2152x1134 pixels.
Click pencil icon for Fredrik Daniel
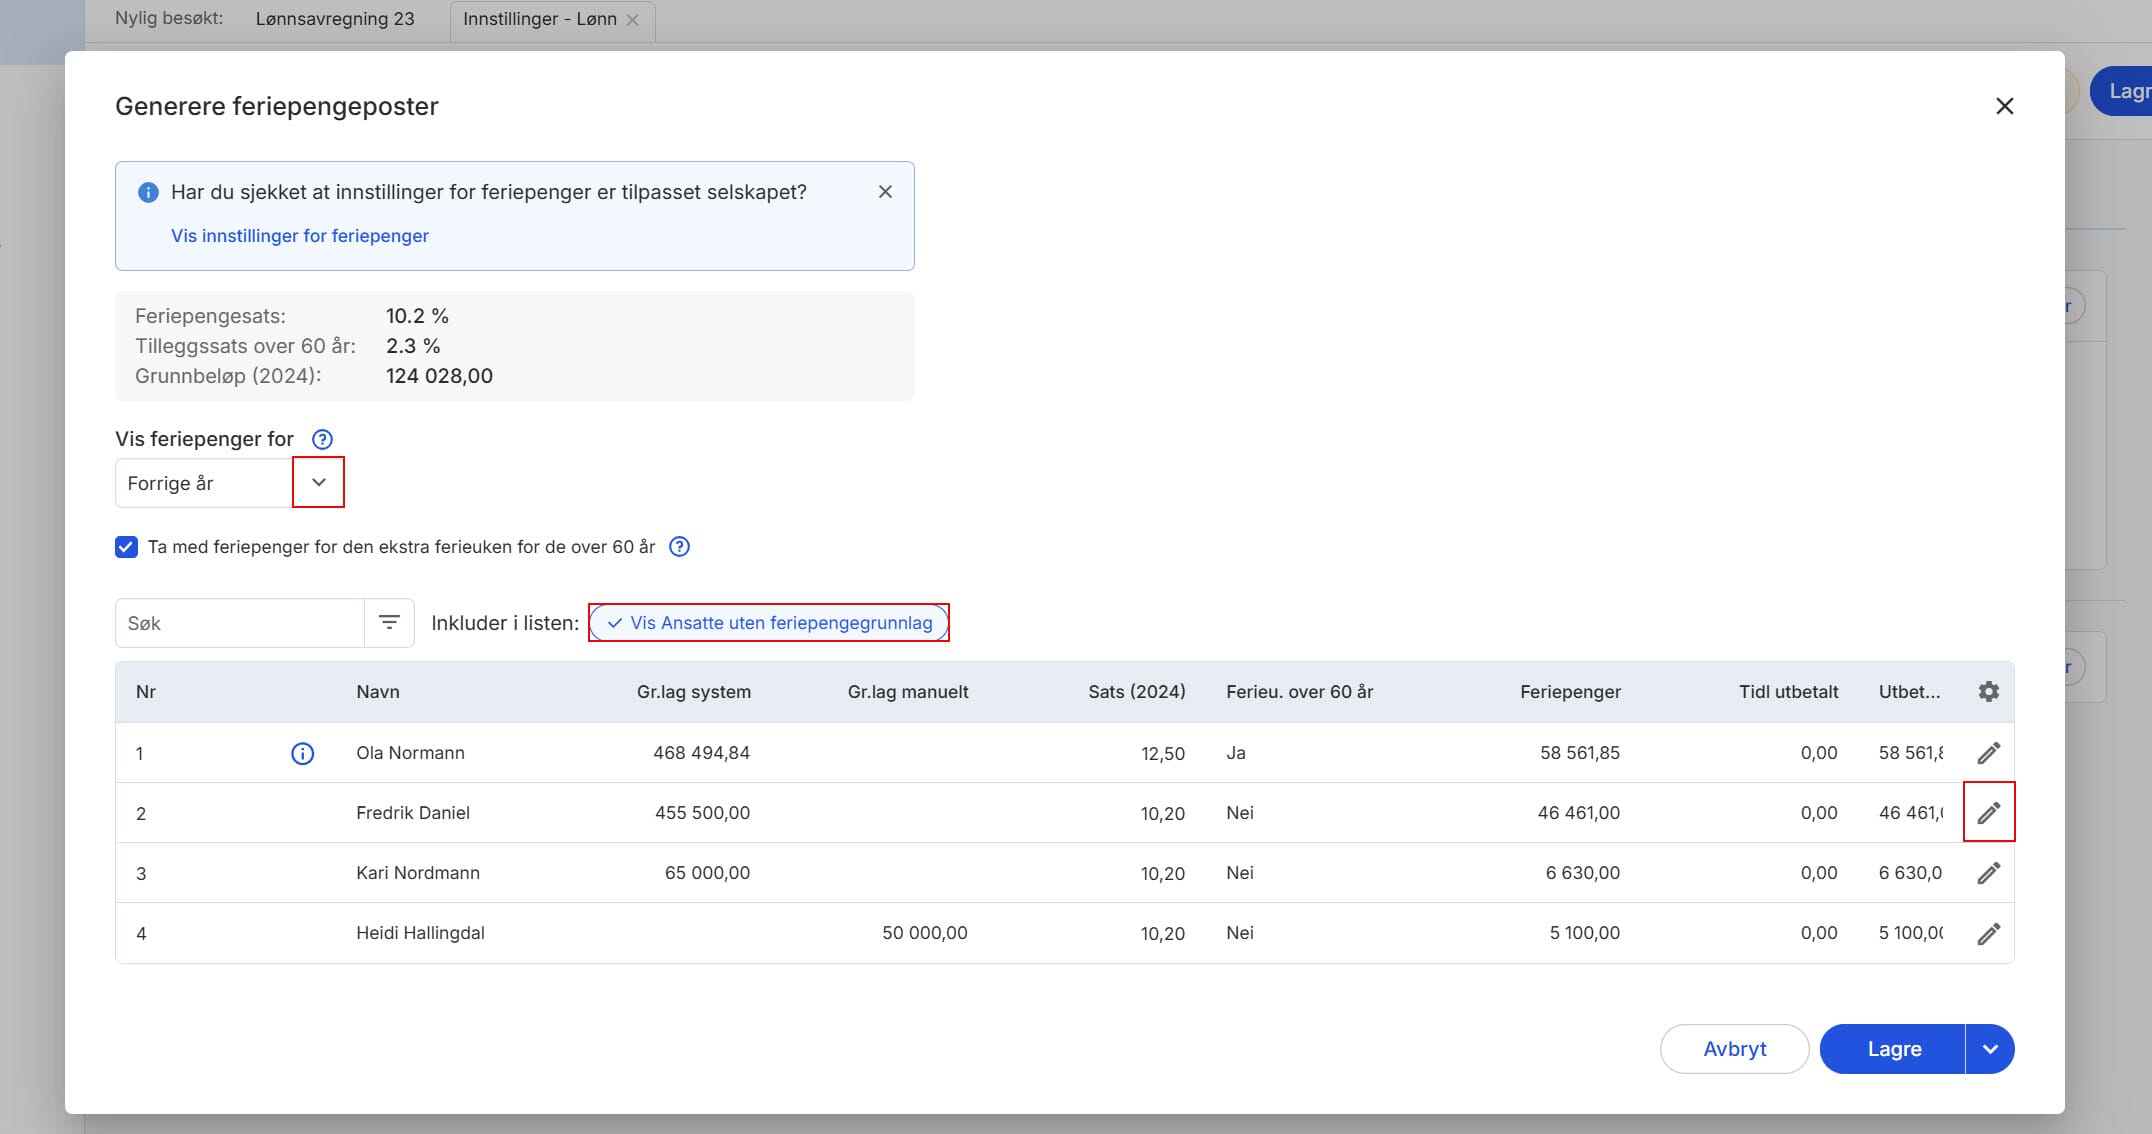(1988, 813)
